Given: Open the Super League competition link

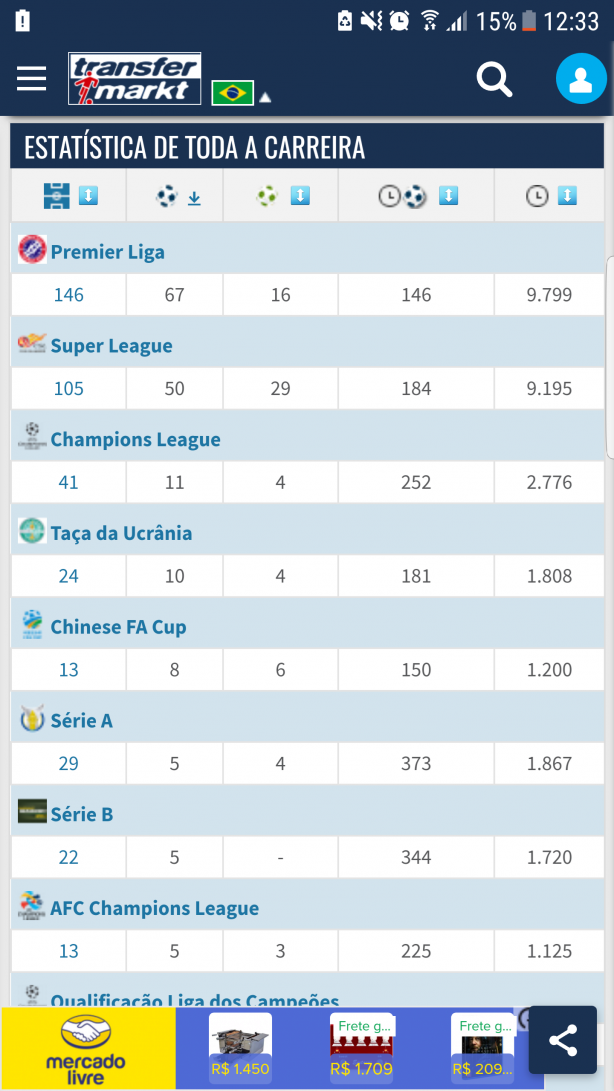Looking at the screenshot, I should [111, 346].
